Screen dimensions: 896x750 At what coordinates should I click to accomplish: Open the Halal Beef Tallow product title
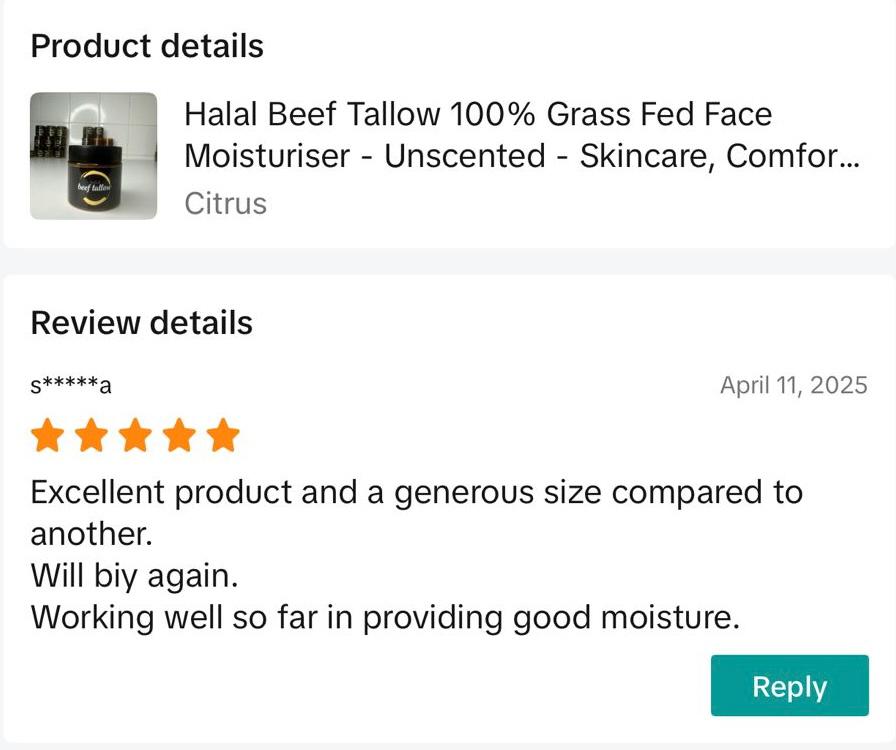coord(478,115)
